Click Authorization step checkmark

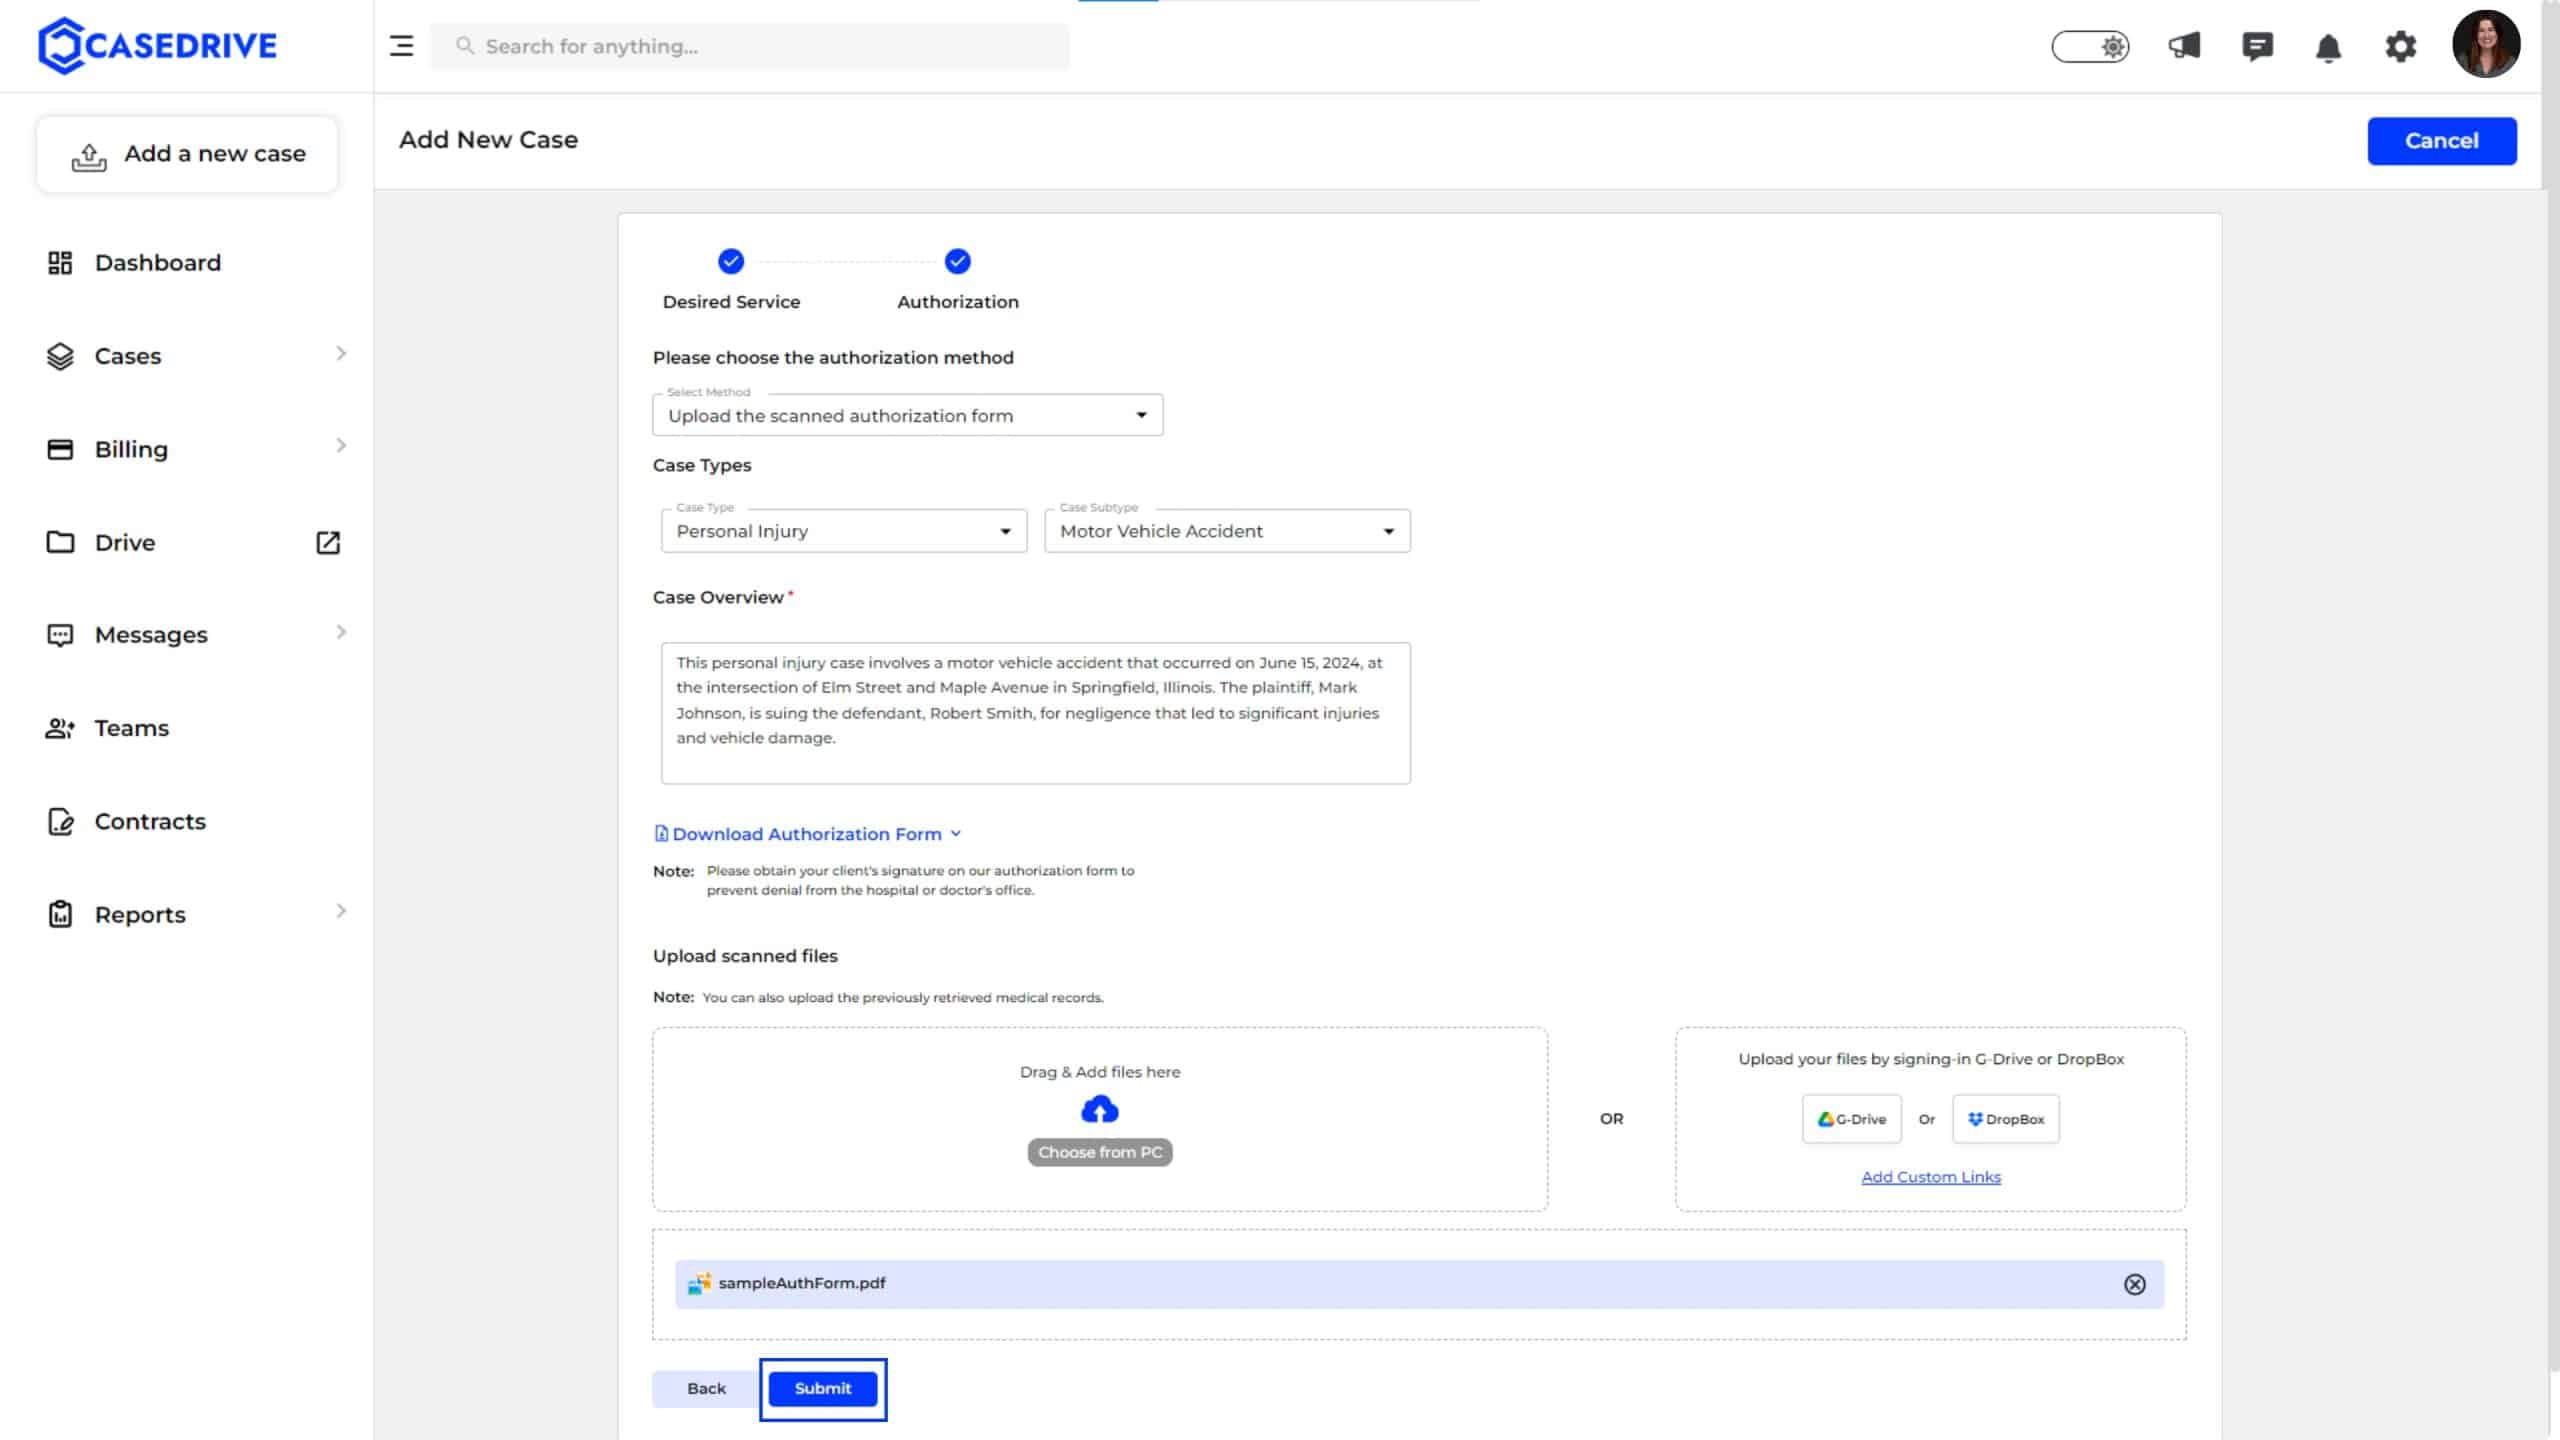point(957,262)
